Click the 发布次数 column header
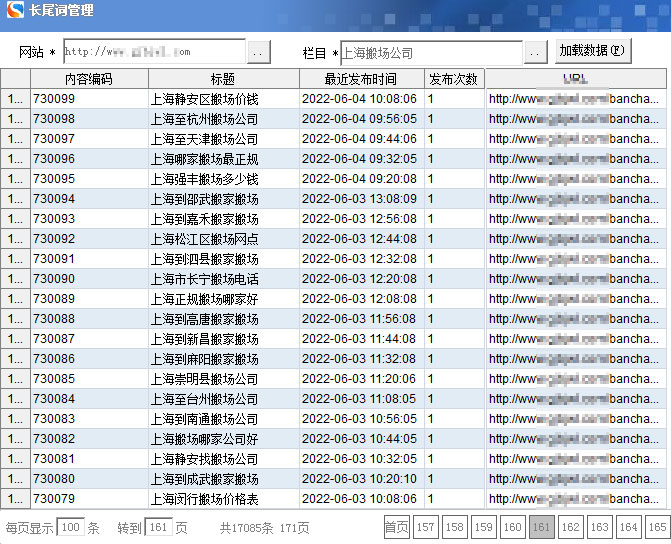 pos(454,79)
